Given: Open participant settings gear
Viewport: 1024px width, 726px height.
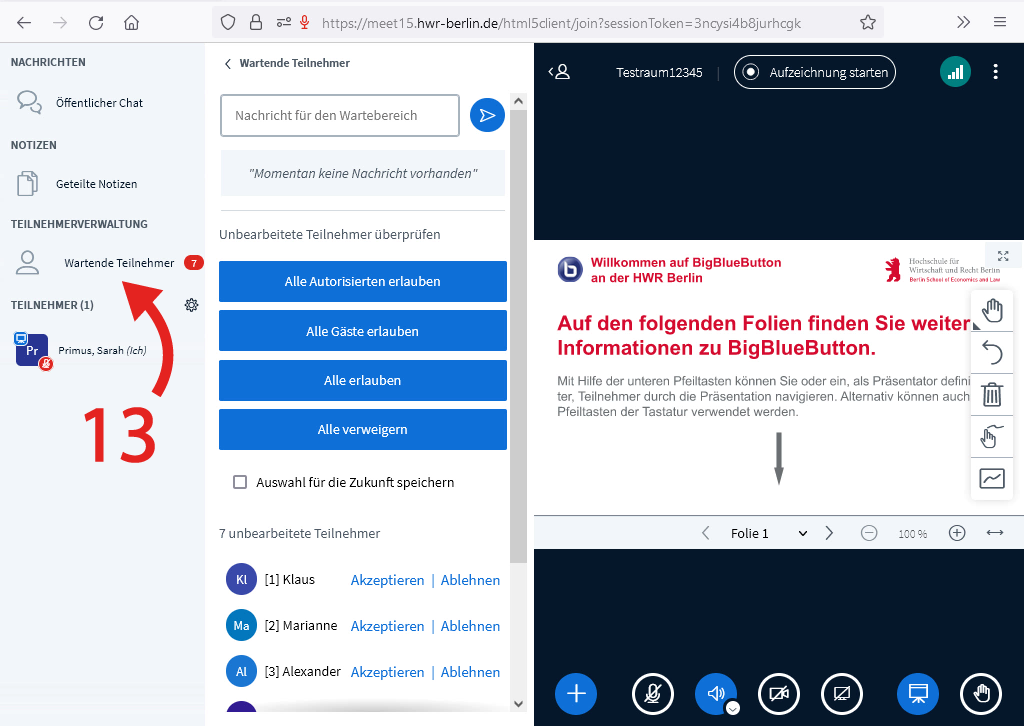Looking at the screenshot, I should [x=191, y=305].
